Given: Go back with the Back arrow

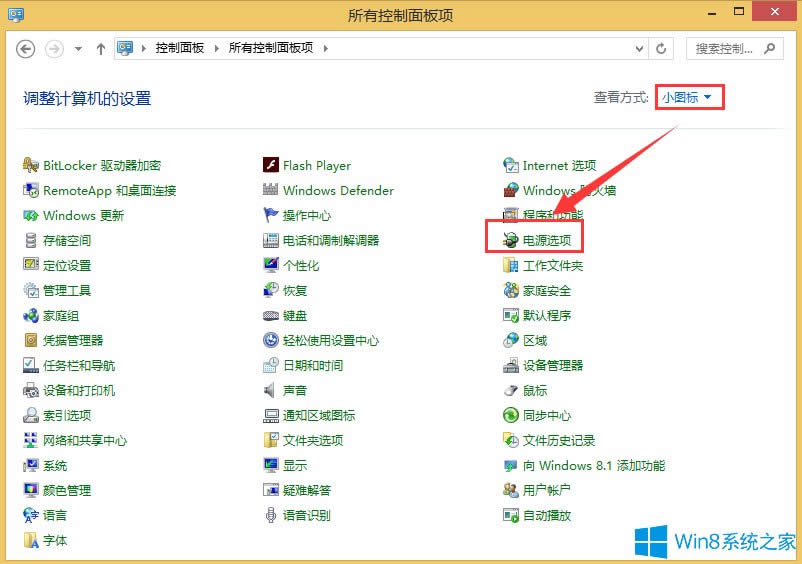Looking at the screenshot, I should point(26,49).
